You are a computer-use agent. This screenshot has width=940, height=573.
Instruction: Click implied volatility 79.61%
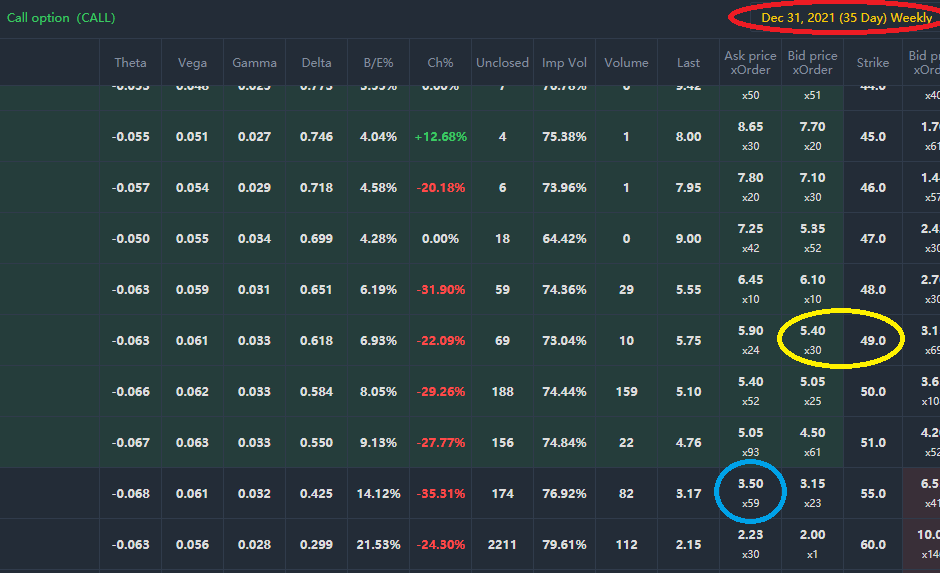click(564, 544)
